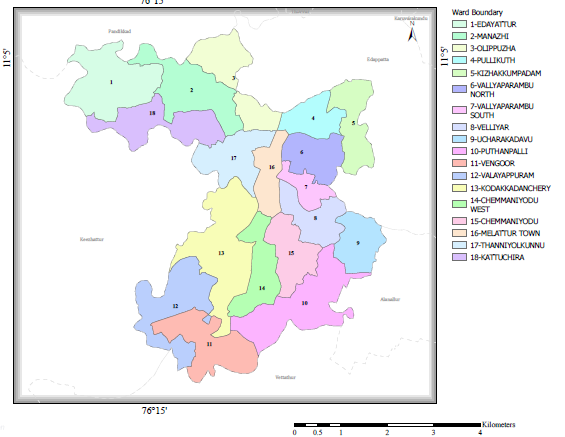Click the legend label '14-CHEMMANIYODU WEST'

[x=504, y=205]
